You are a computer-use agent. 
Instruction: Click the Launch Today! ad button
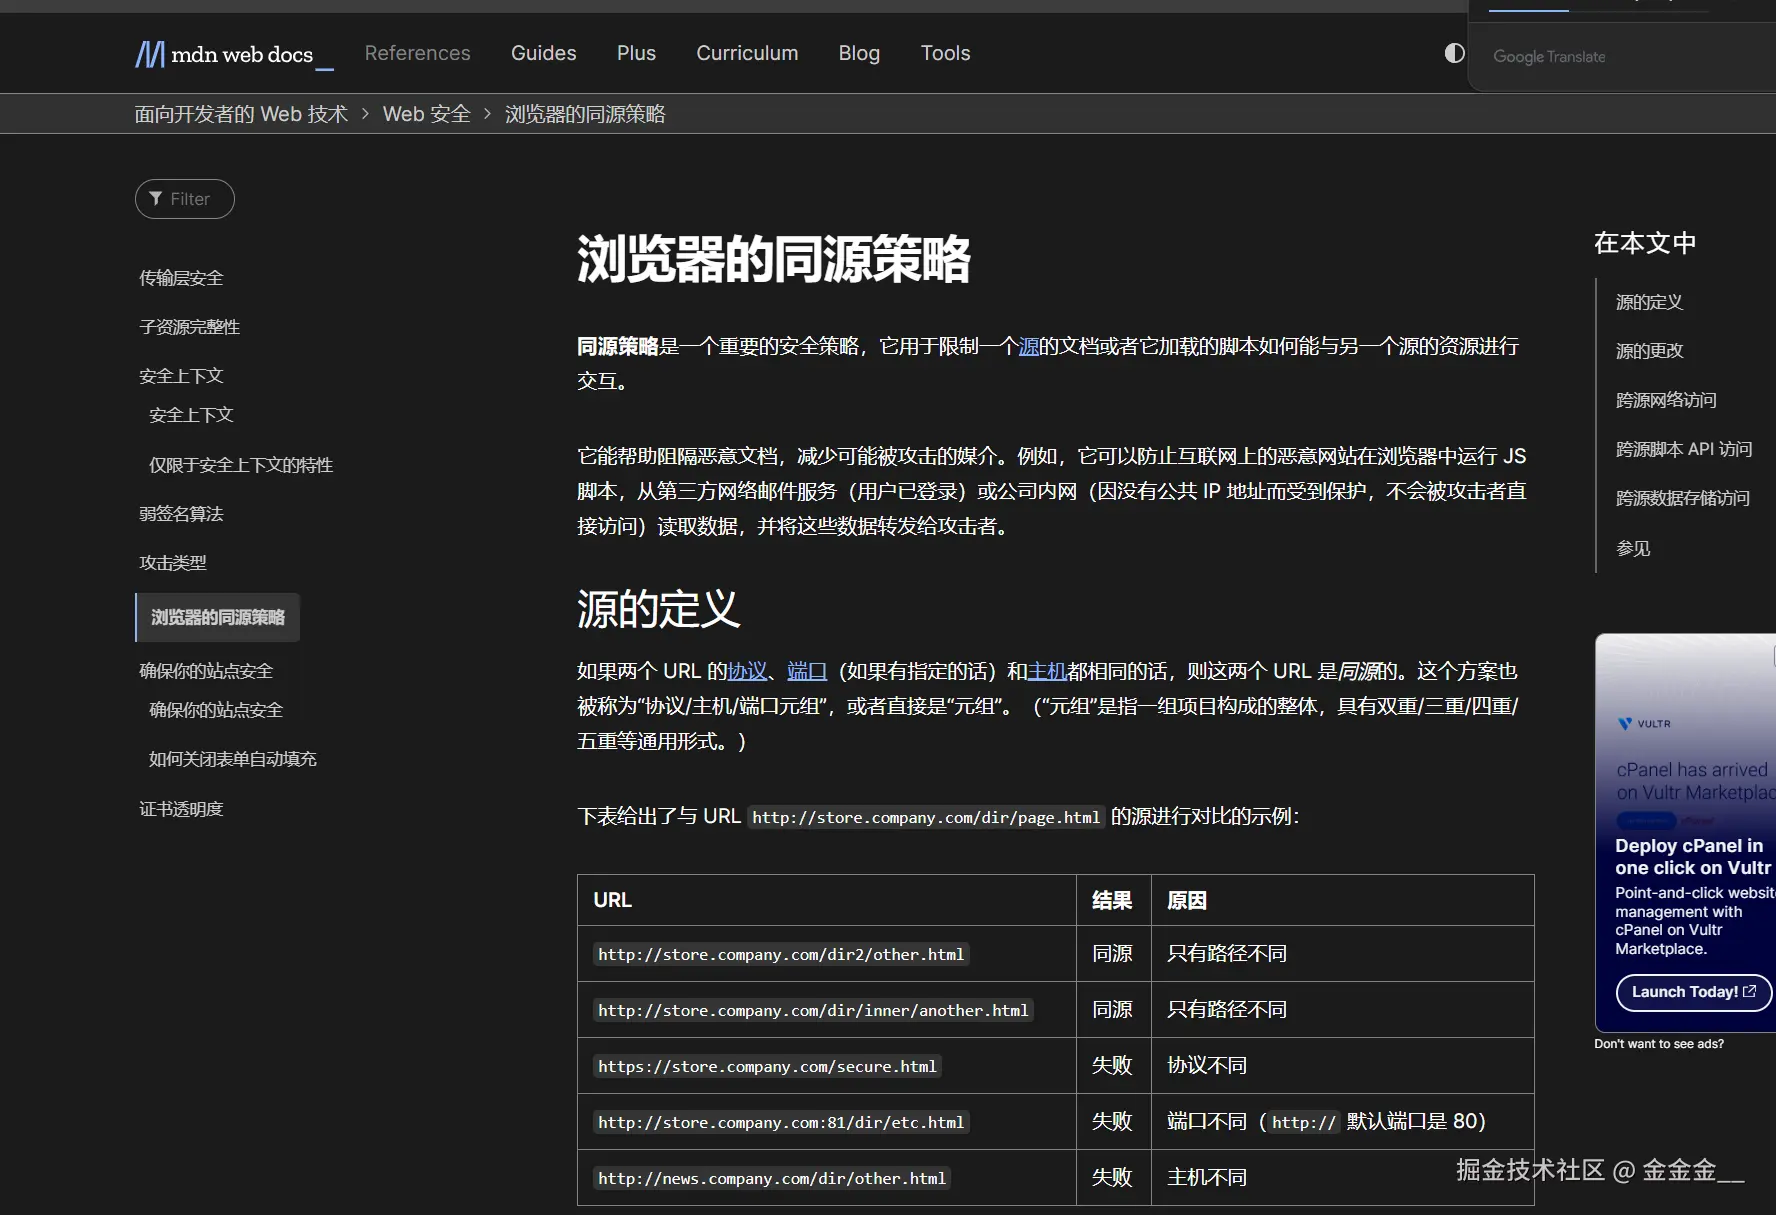(1693, 992)
